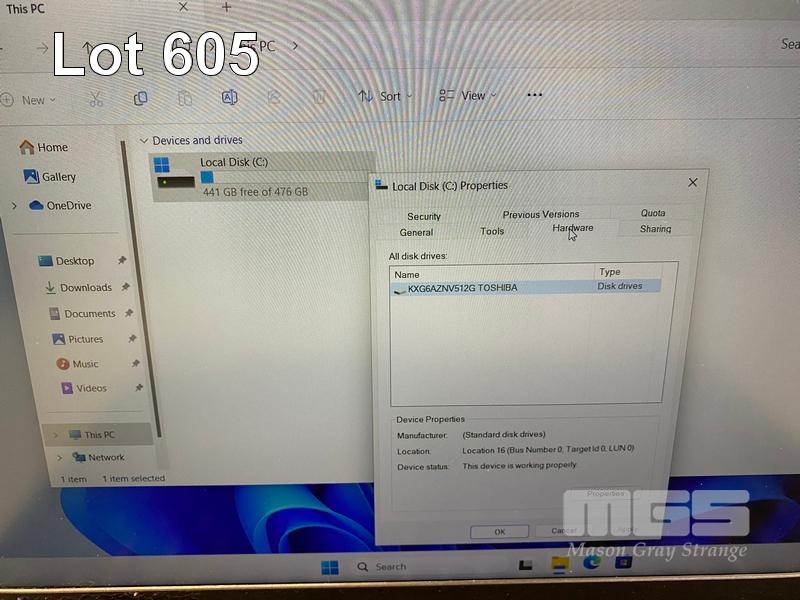Open the See more ellipsis menu
This screenshot has width=800, height=600.
coord(534,95)
